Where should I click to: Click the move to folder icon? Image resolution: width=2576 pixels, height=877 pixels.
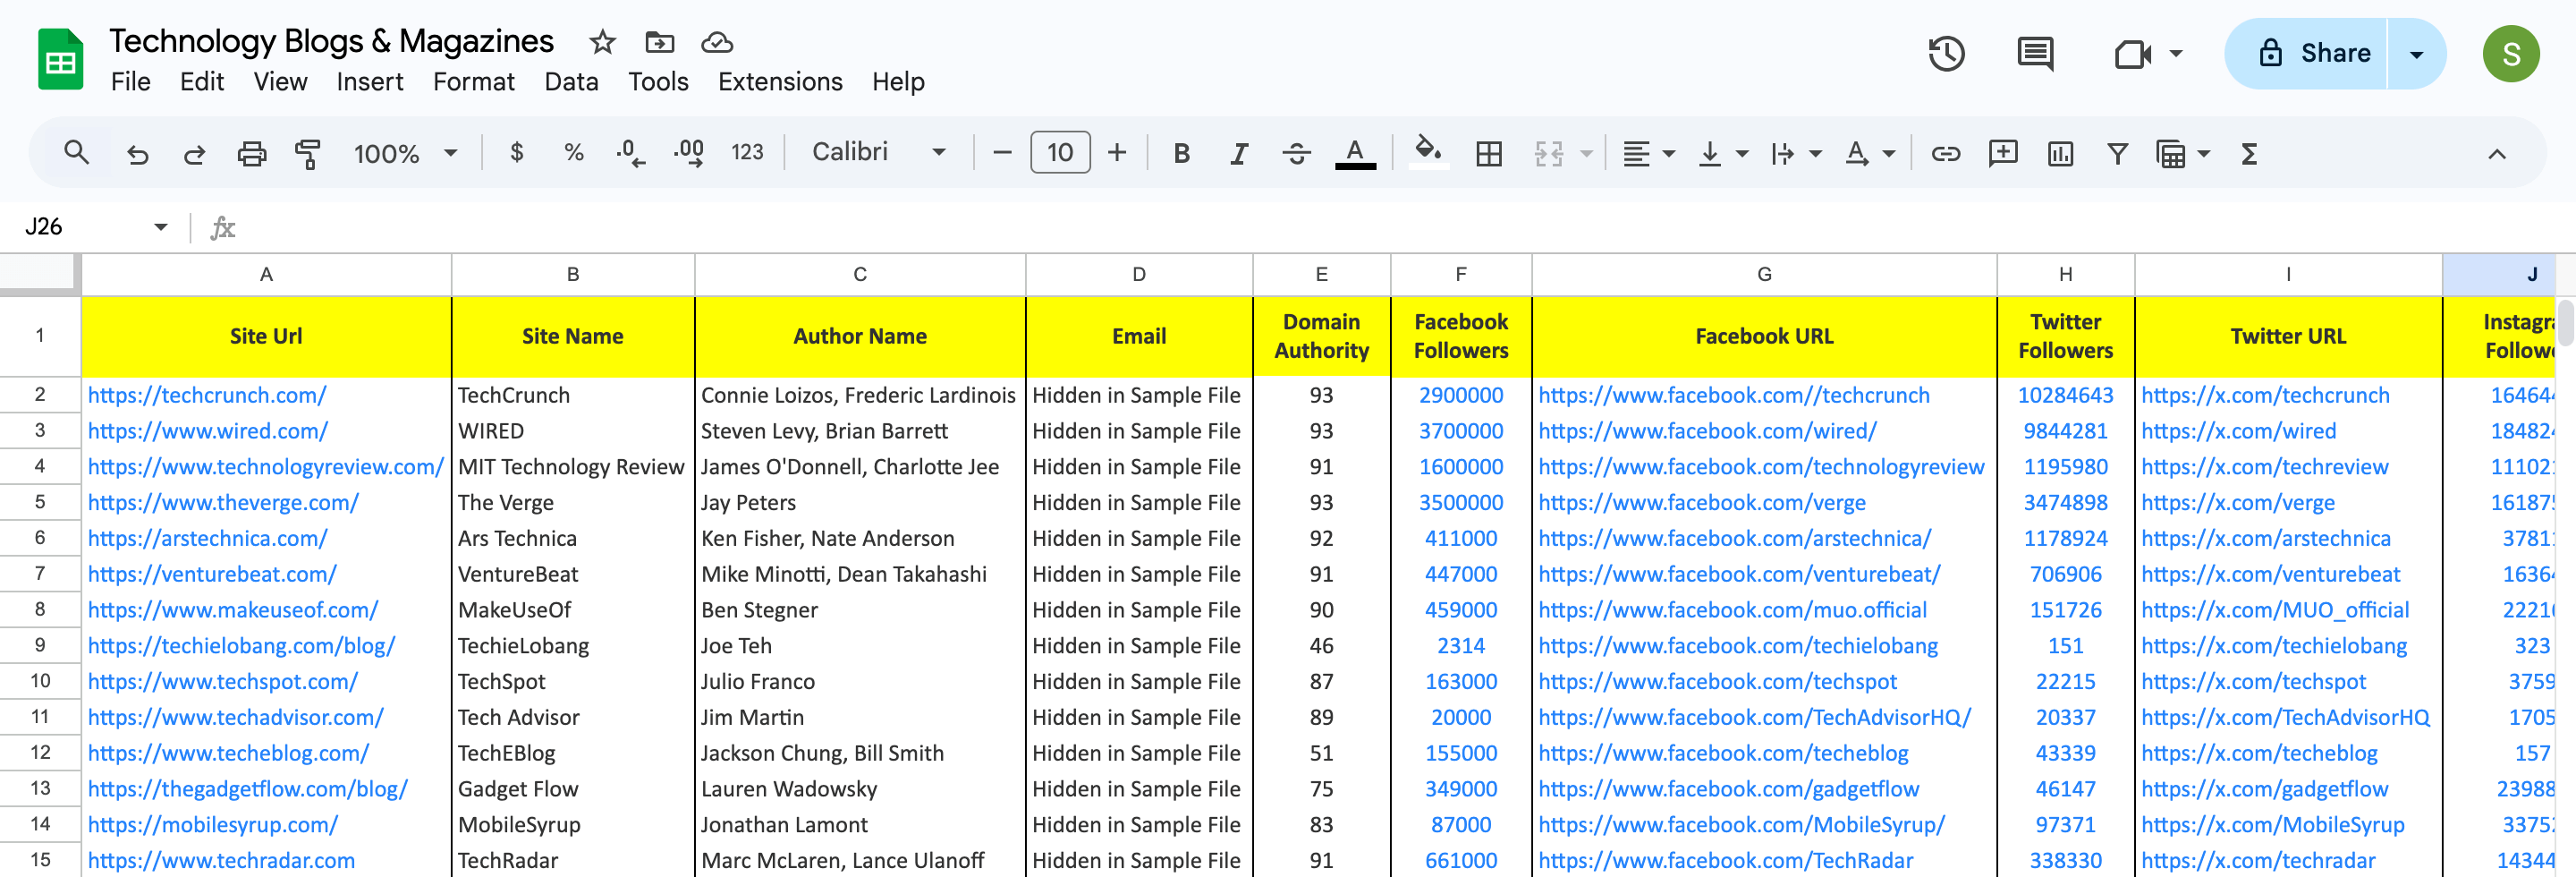(660, 42)
